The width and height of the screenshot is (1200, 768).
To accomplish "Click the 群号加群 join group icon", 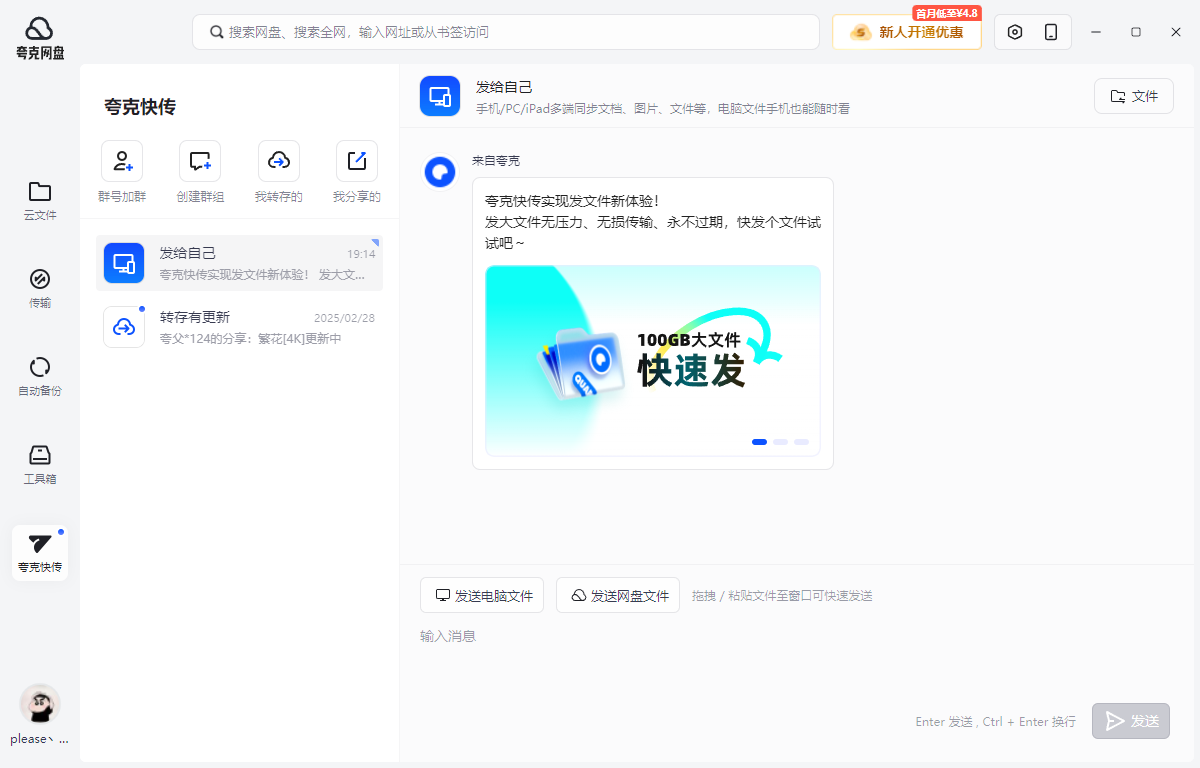I will point(122,161).
